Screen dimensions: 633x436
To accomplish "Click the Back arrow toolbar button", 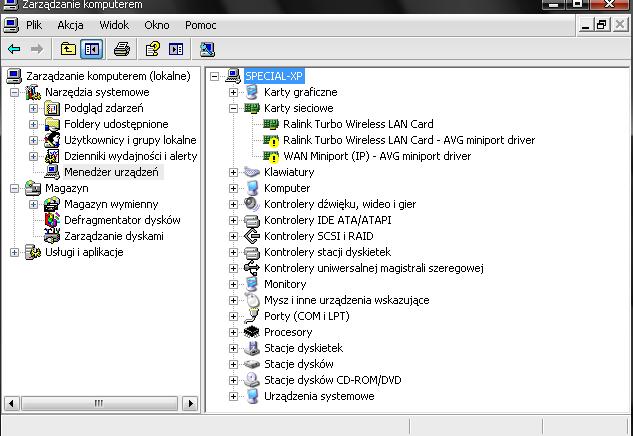I will (x=14, y=49).
